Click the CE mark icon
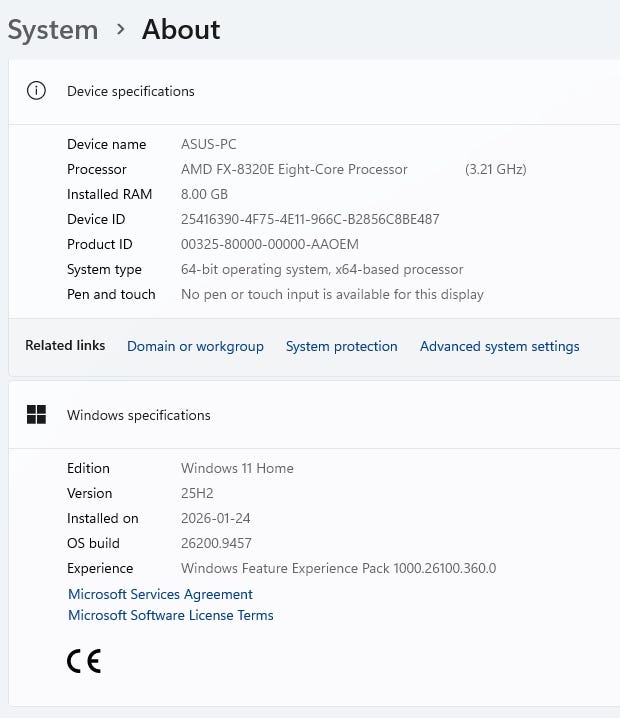 (84, 661)
